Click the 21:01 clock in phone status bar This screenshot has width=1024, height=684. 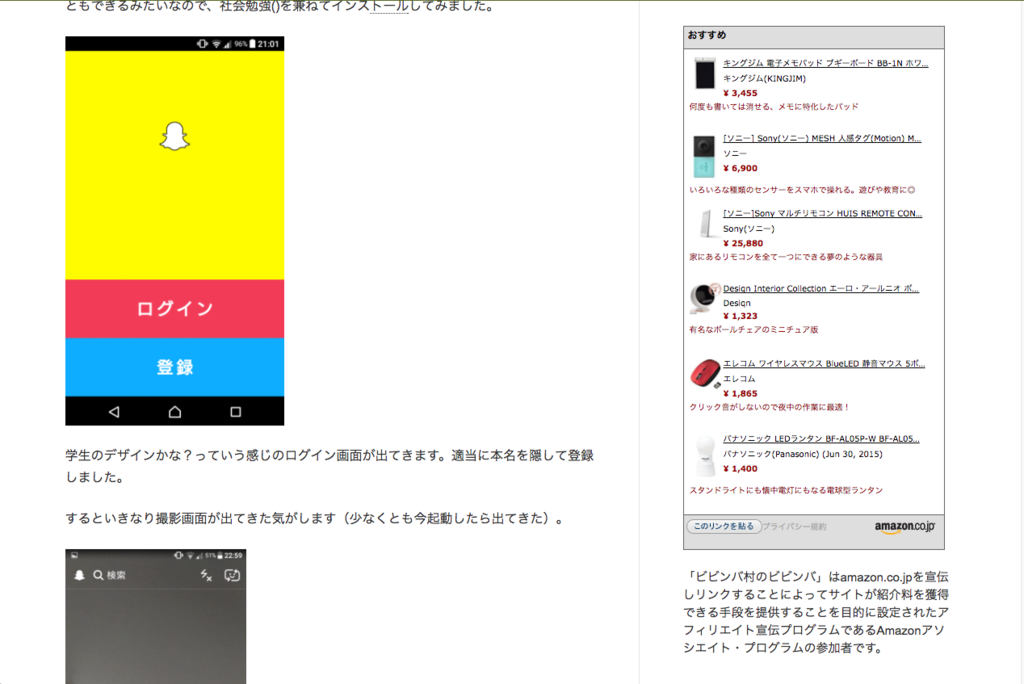(268, 44)
